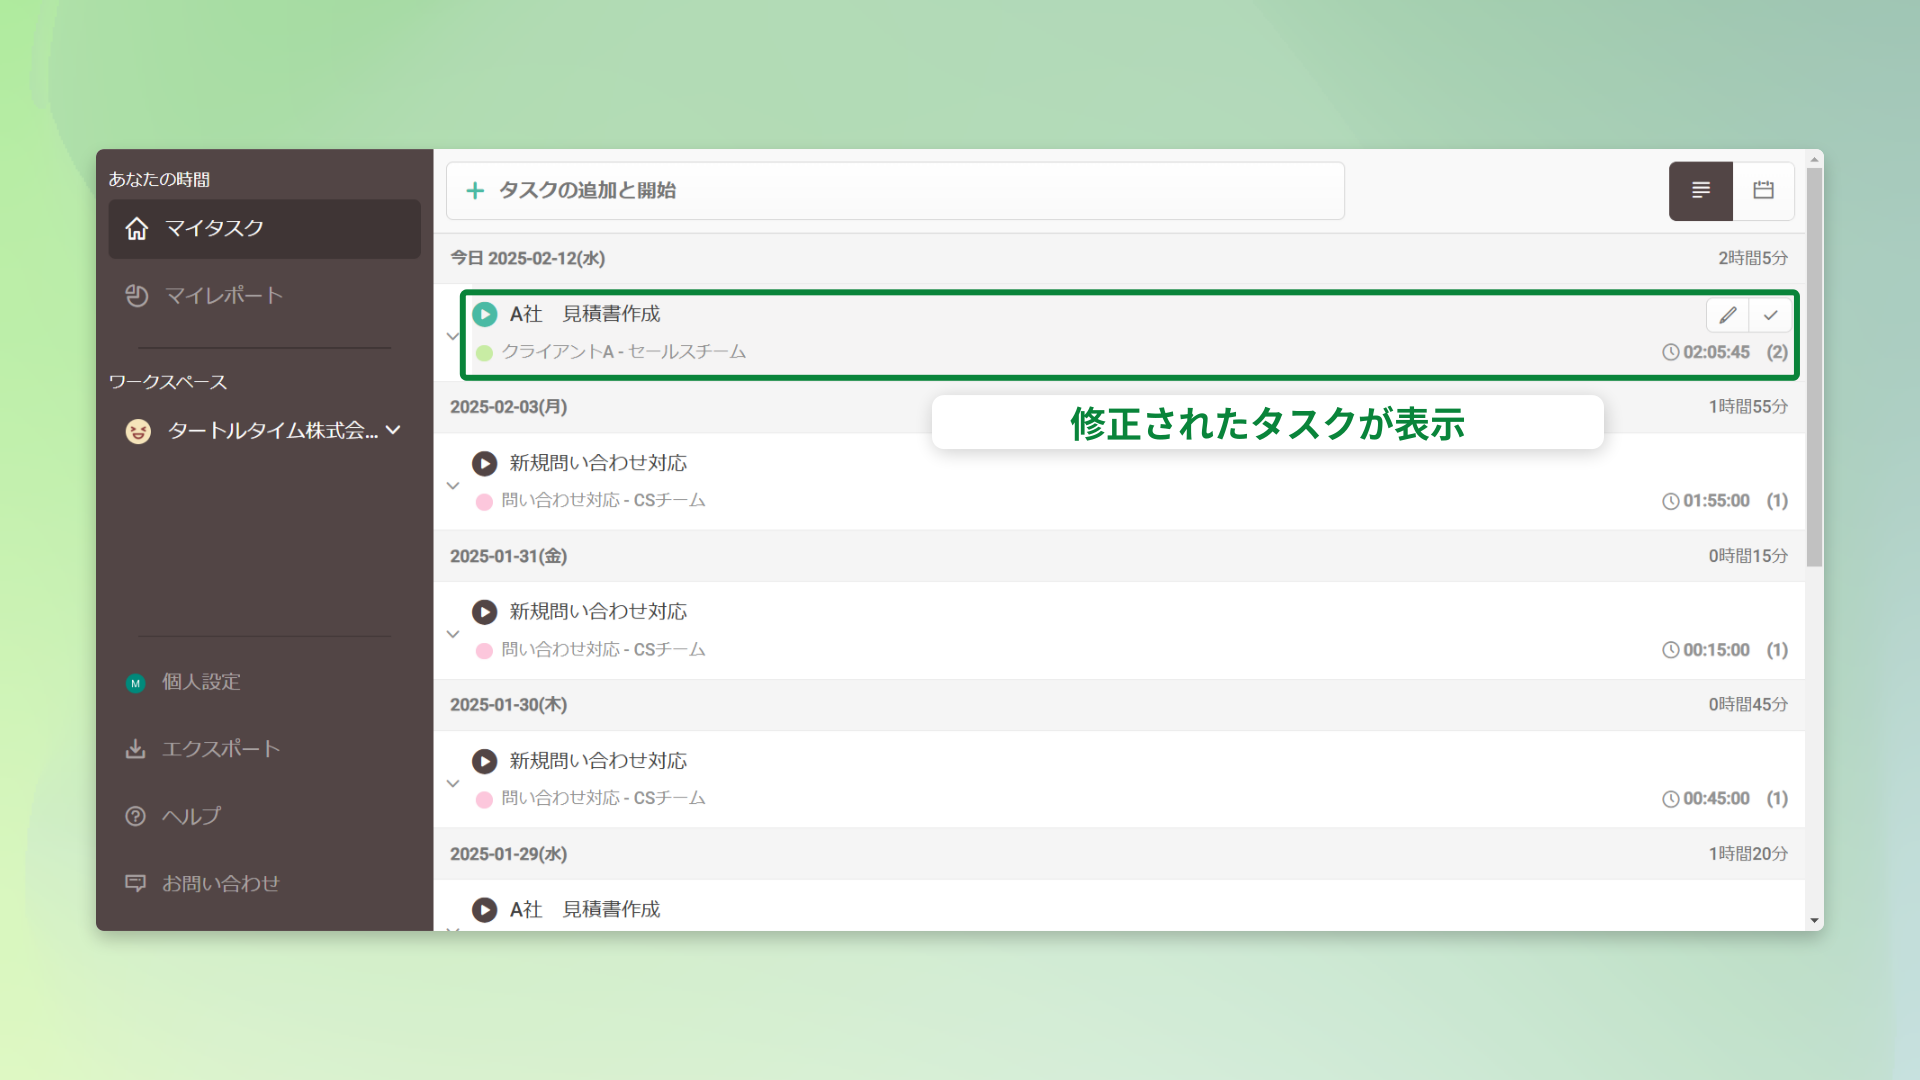The image size is (1920, 1080).
Task: Open the エクスポート export panel
Action: (220, 748)
